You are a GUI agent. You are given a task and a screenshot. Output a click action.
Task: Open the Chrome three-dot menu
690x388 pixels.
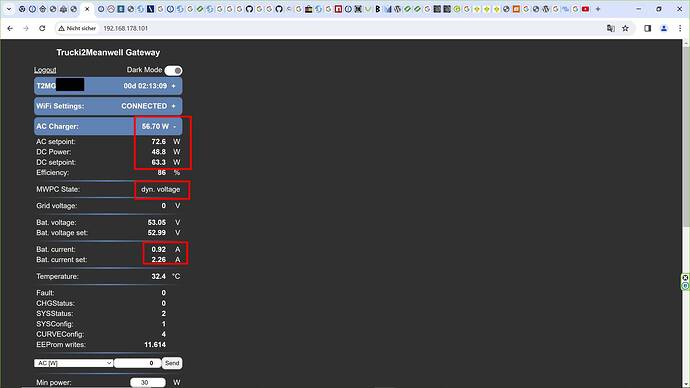(680, 28)
